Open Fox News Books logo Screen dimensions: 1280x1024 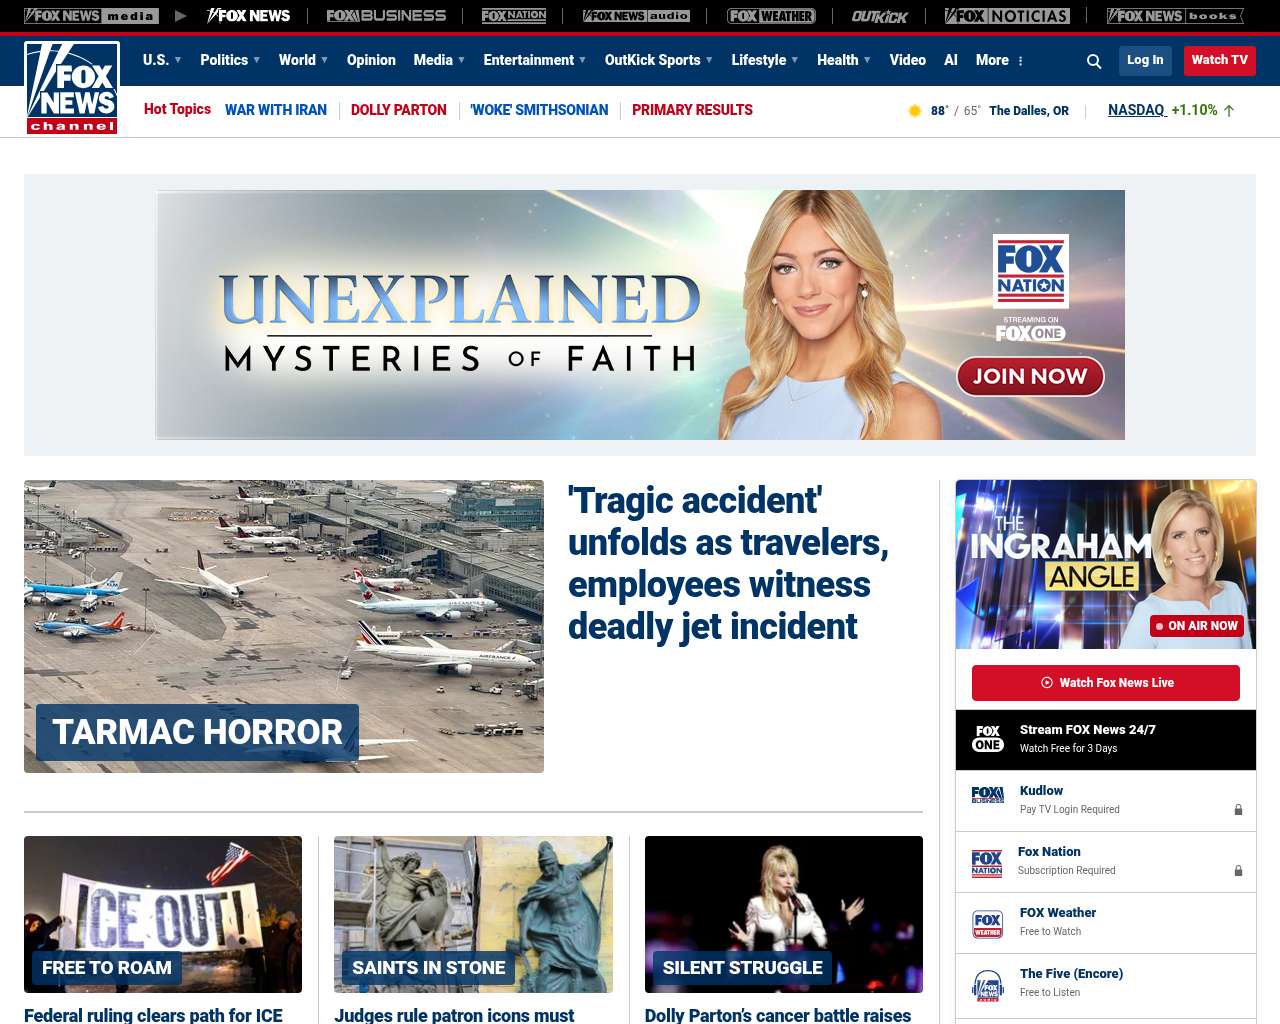pyautogui.click(x=1175, y=16)
